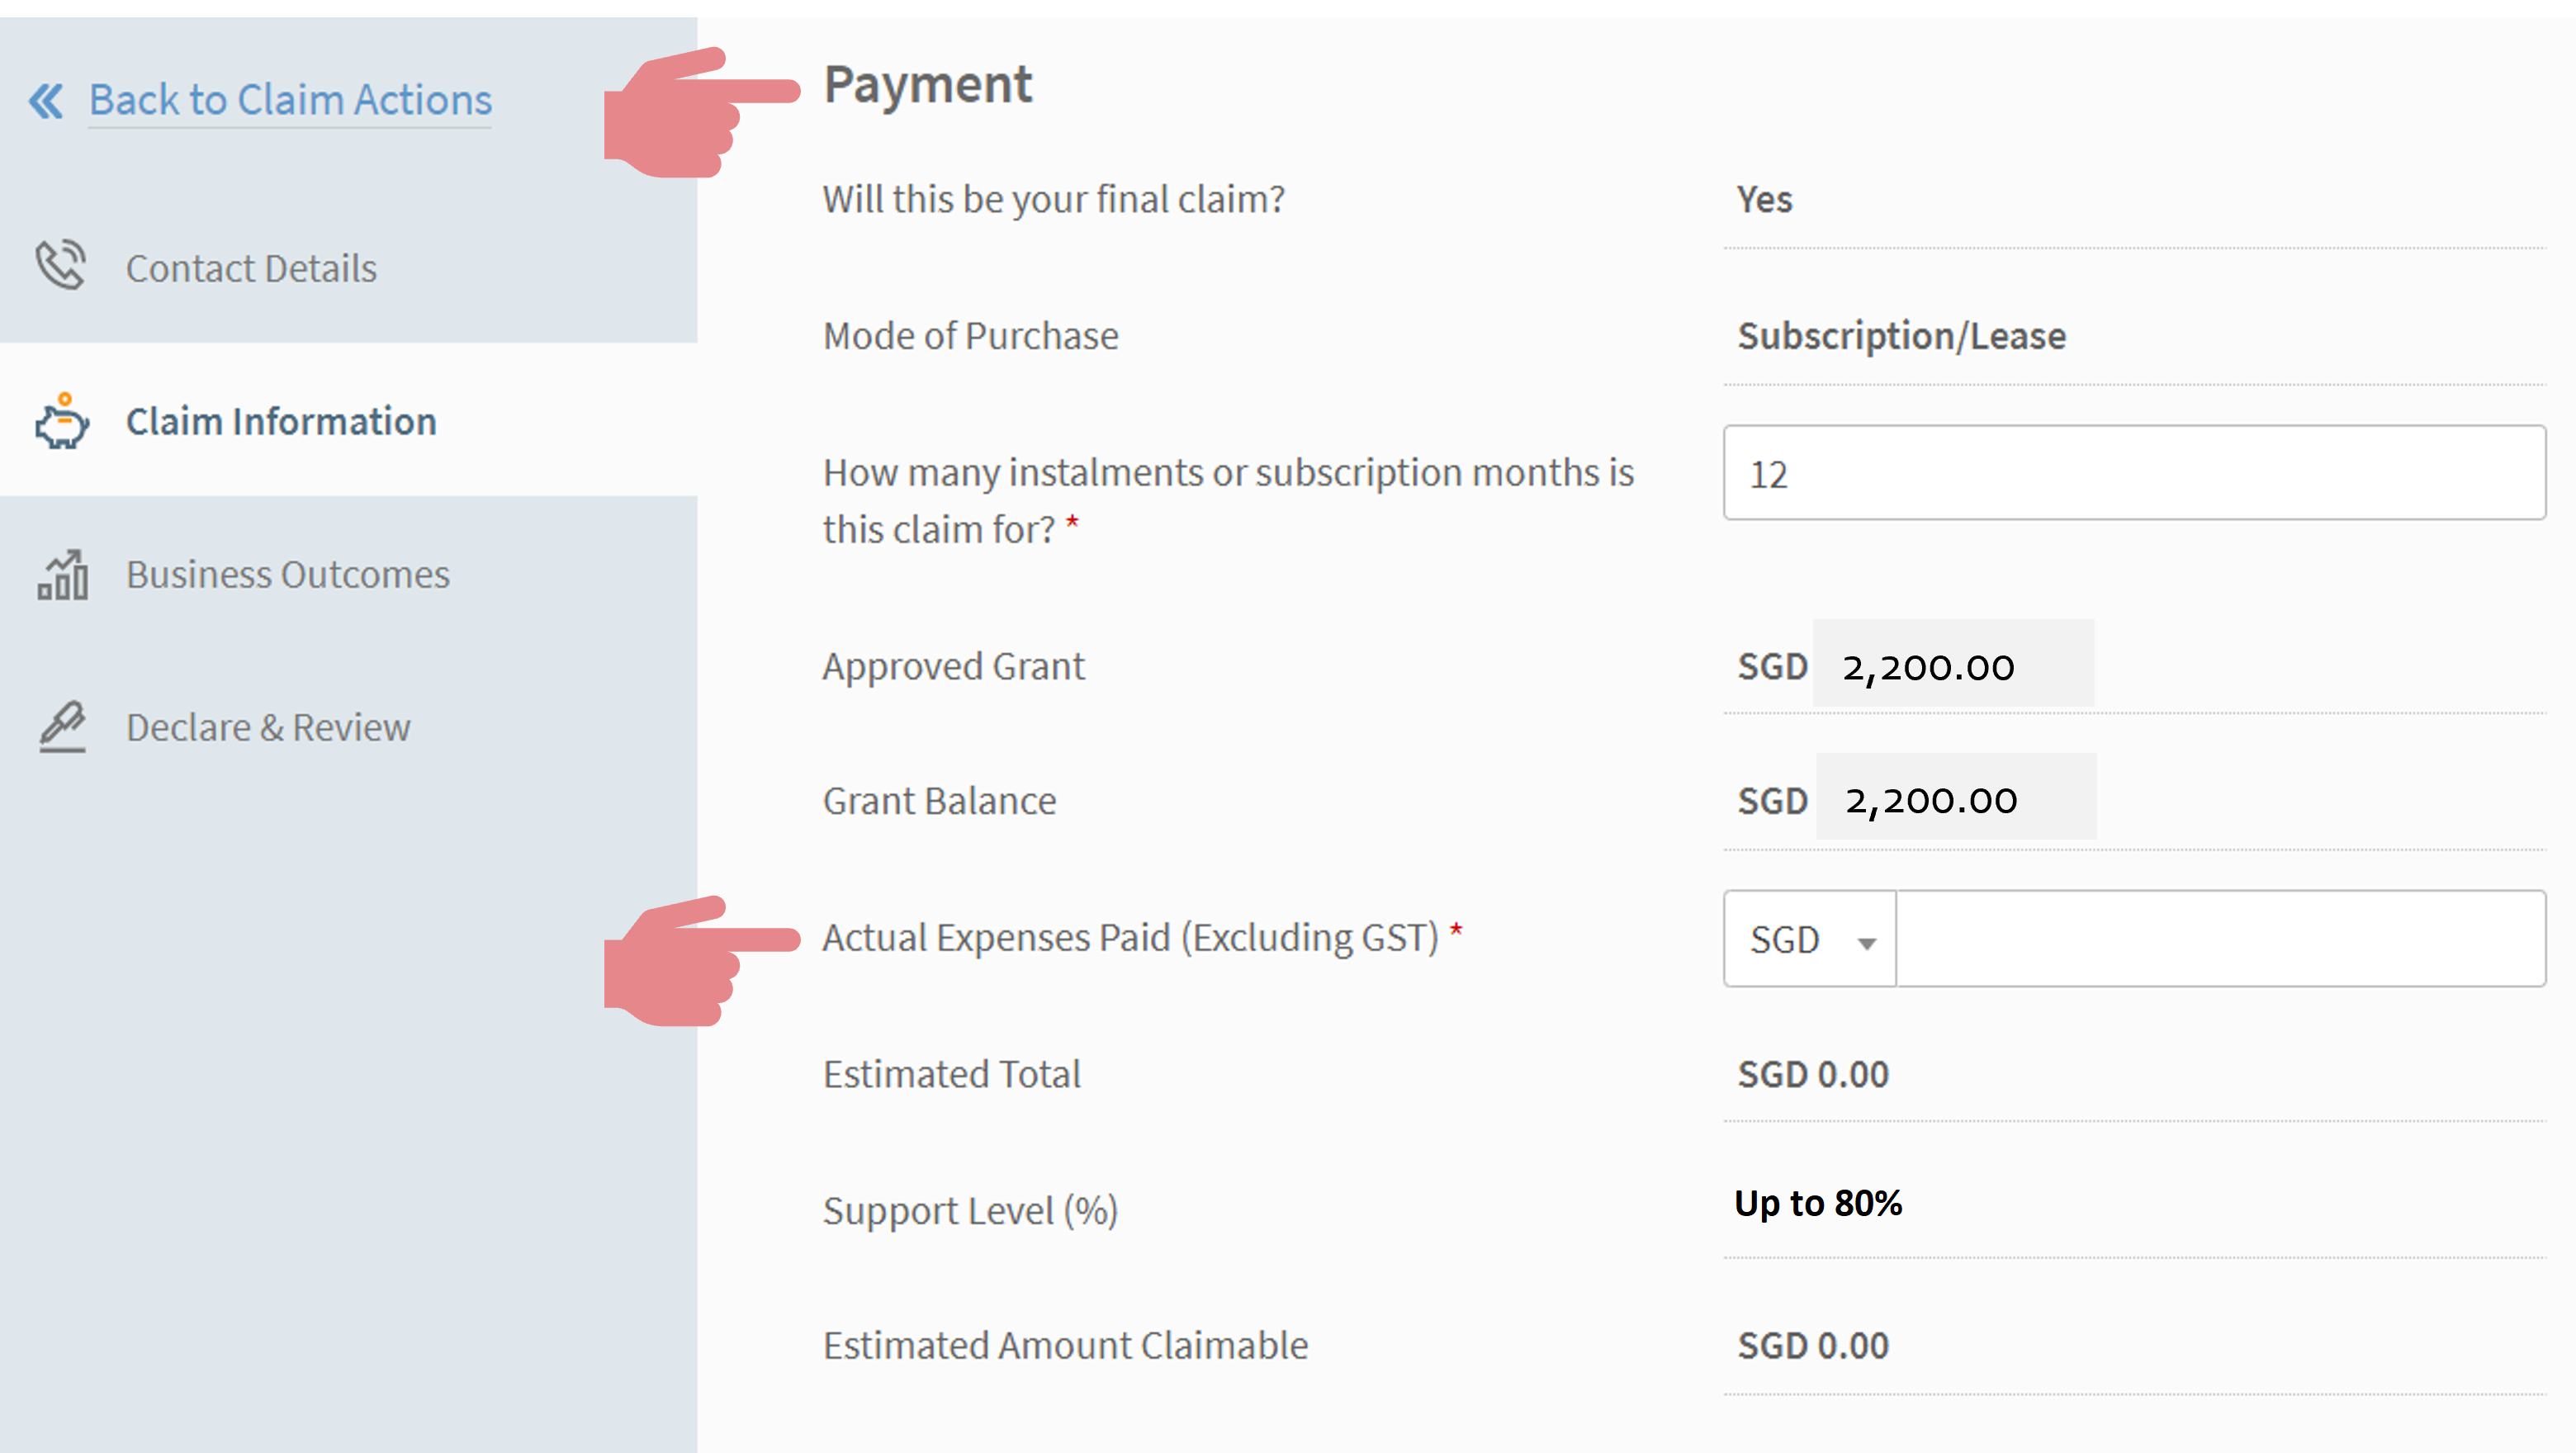Screen dimensions: 2576x1453
Task: Click the Claim Information piggy bank icon
Action: point(62,421)
